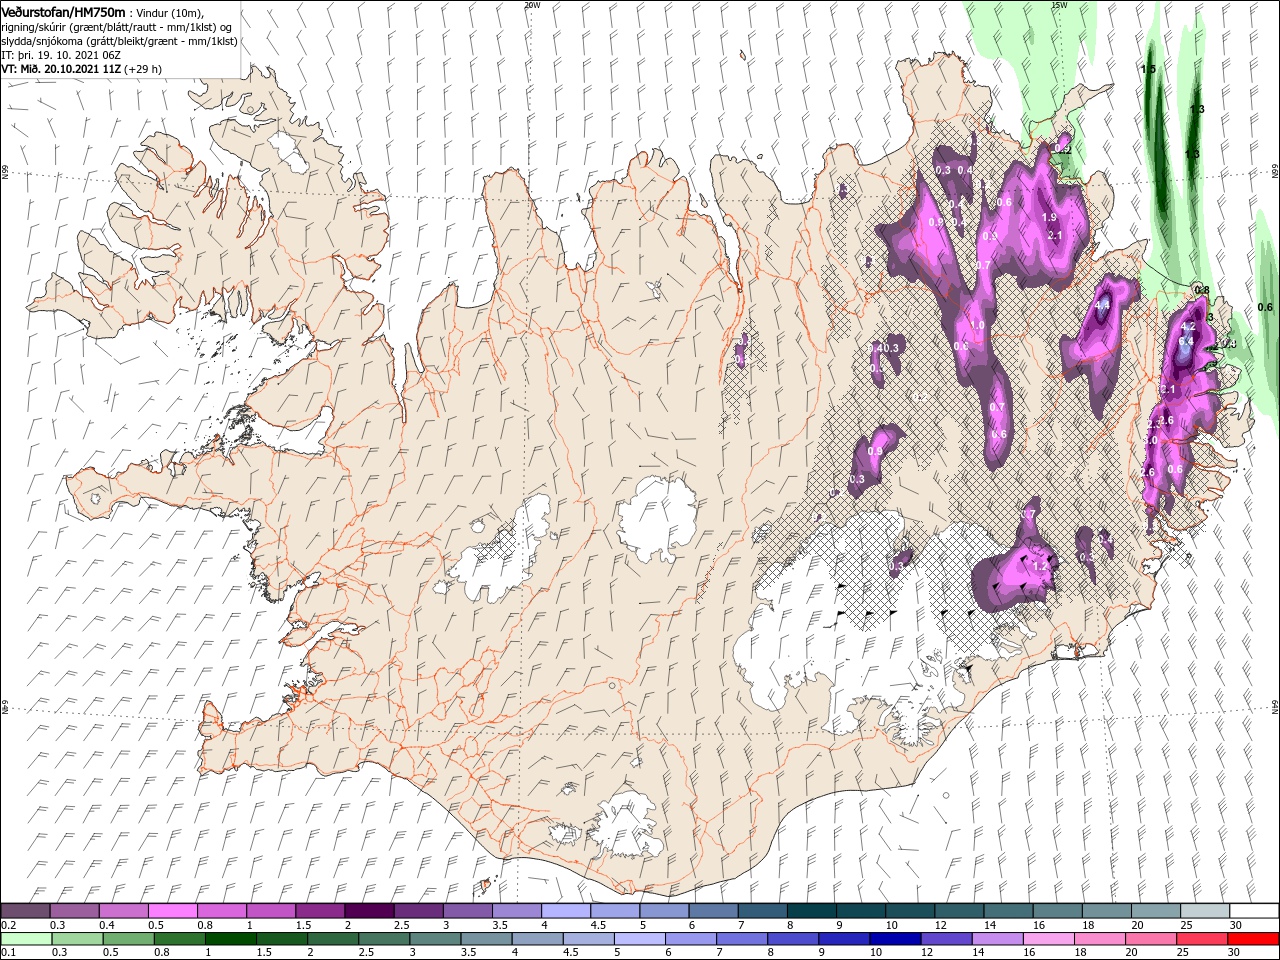The height and width of the screenshot is (960, 1280).
Task: Select the pink rain swatch between 18 and 20
Action: tap(1098, 939)
